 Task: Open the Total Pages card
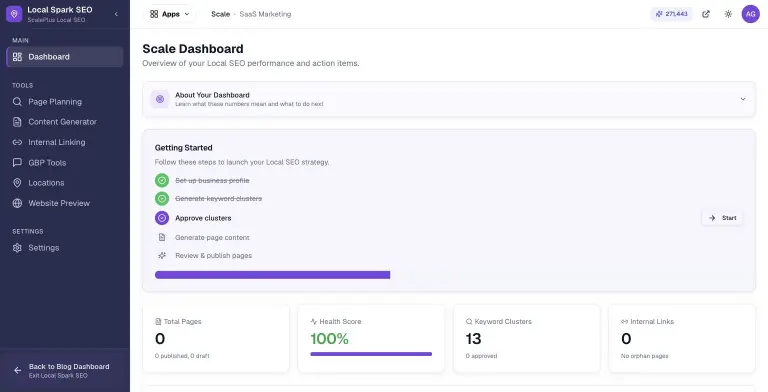click(216, 339)
